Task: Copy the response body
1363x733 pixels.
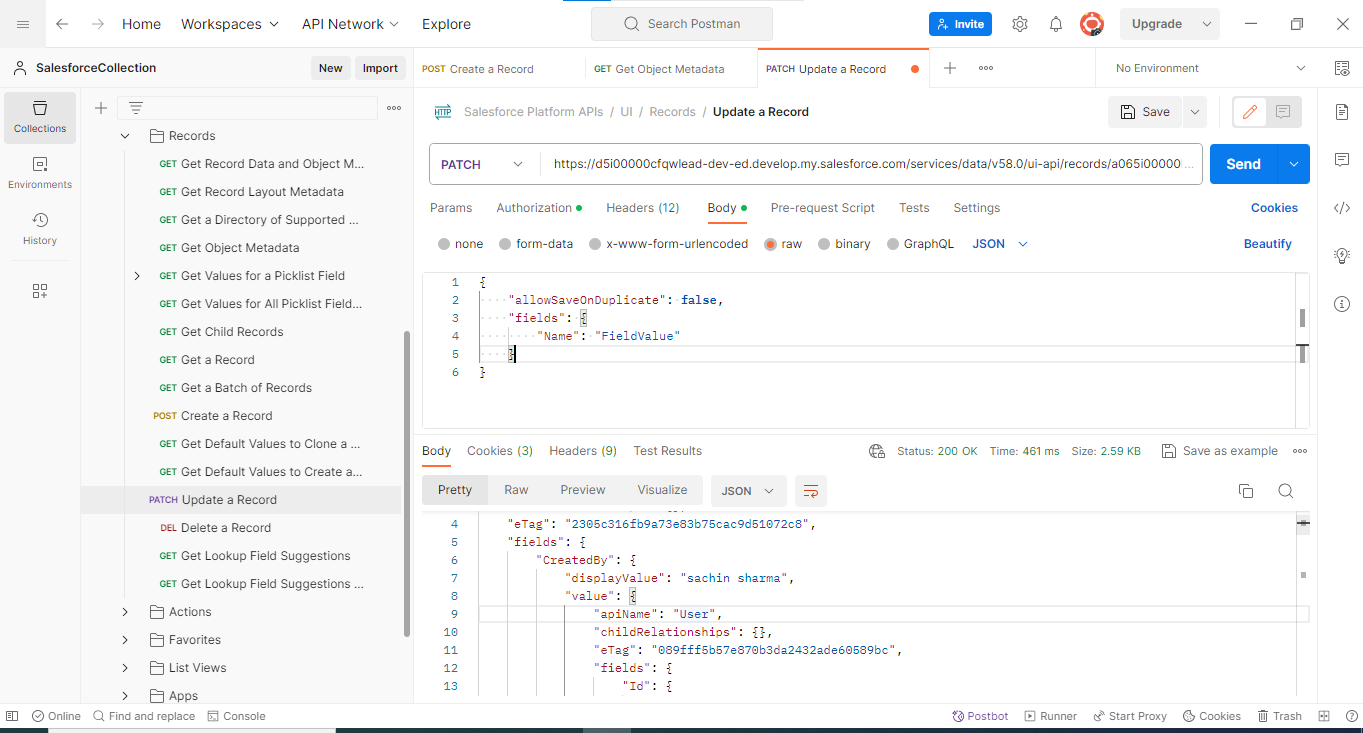Action: pyautogui.click(x=1246, y=491)
